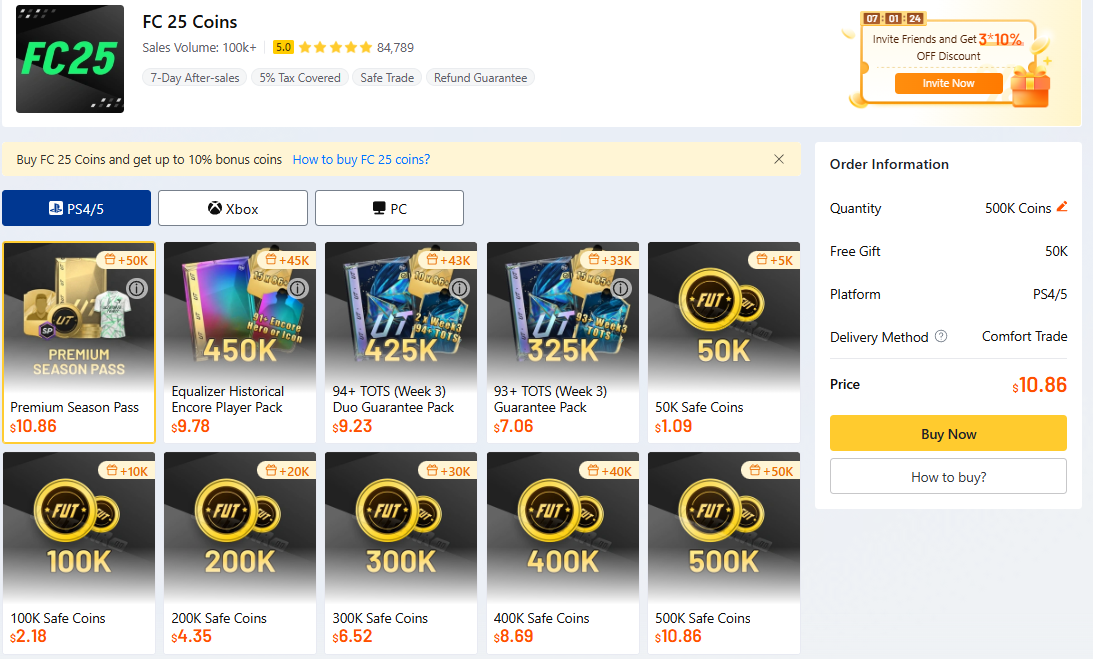Click the $9.23 price text
The height and width of the screenshot is (659, 1093).
352,426
